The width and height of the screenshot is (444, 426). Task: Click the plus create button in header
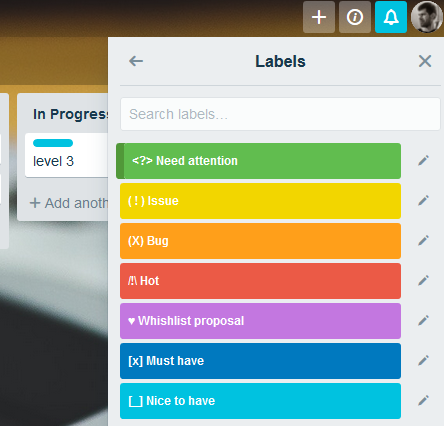coord(319,17)
